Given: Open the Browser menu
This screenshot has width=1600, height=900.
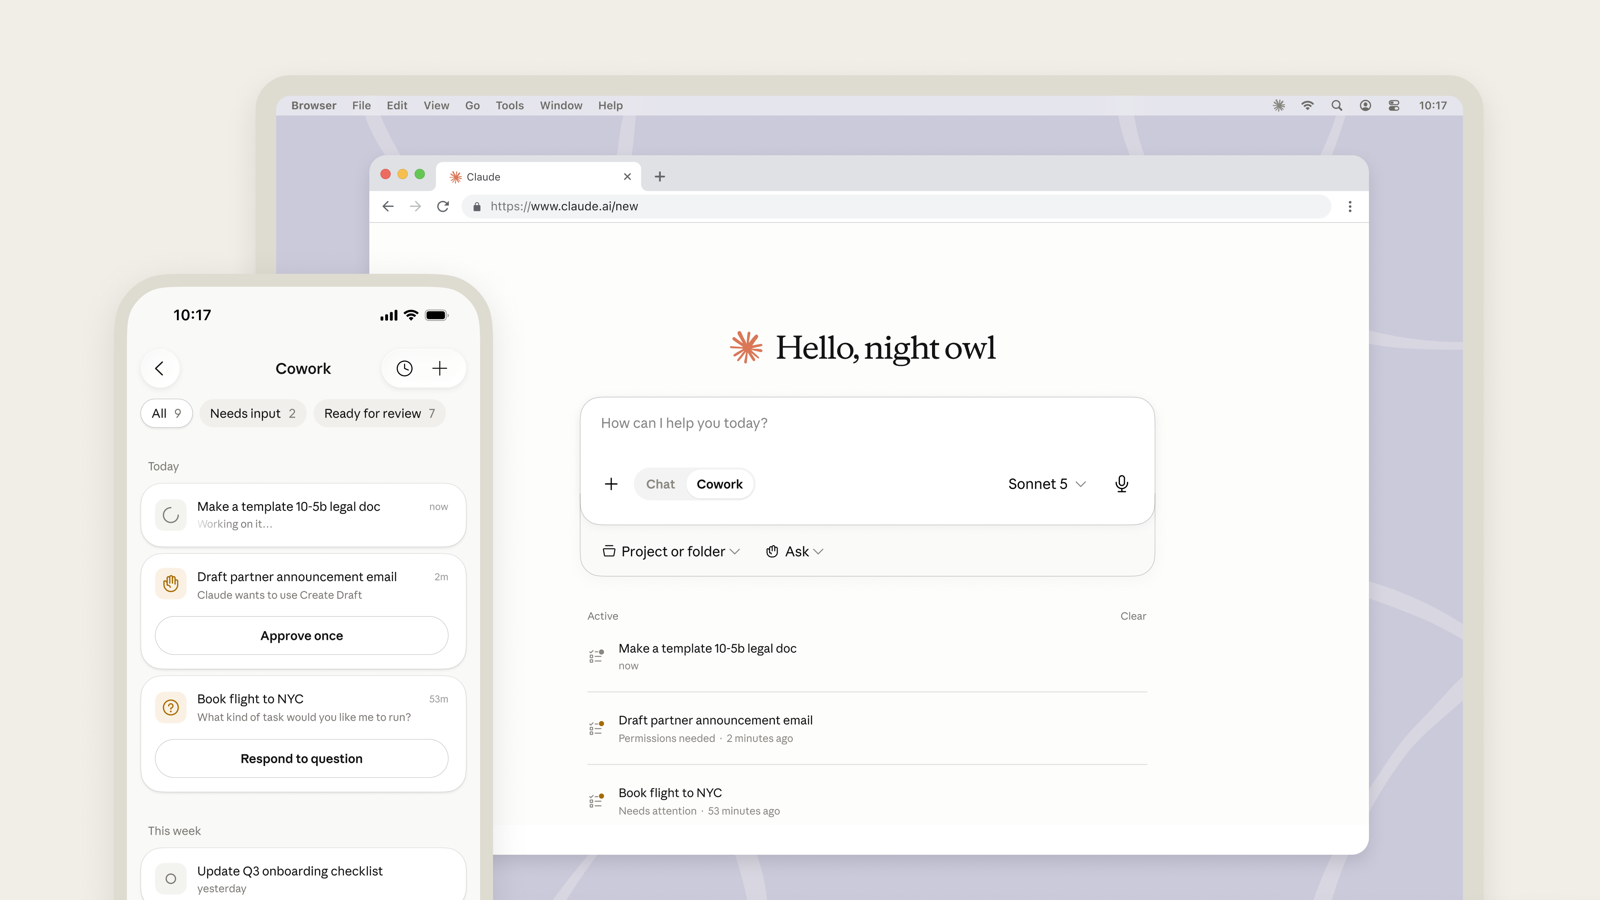Looking at the screenshot, I should (x=314, y=105).
